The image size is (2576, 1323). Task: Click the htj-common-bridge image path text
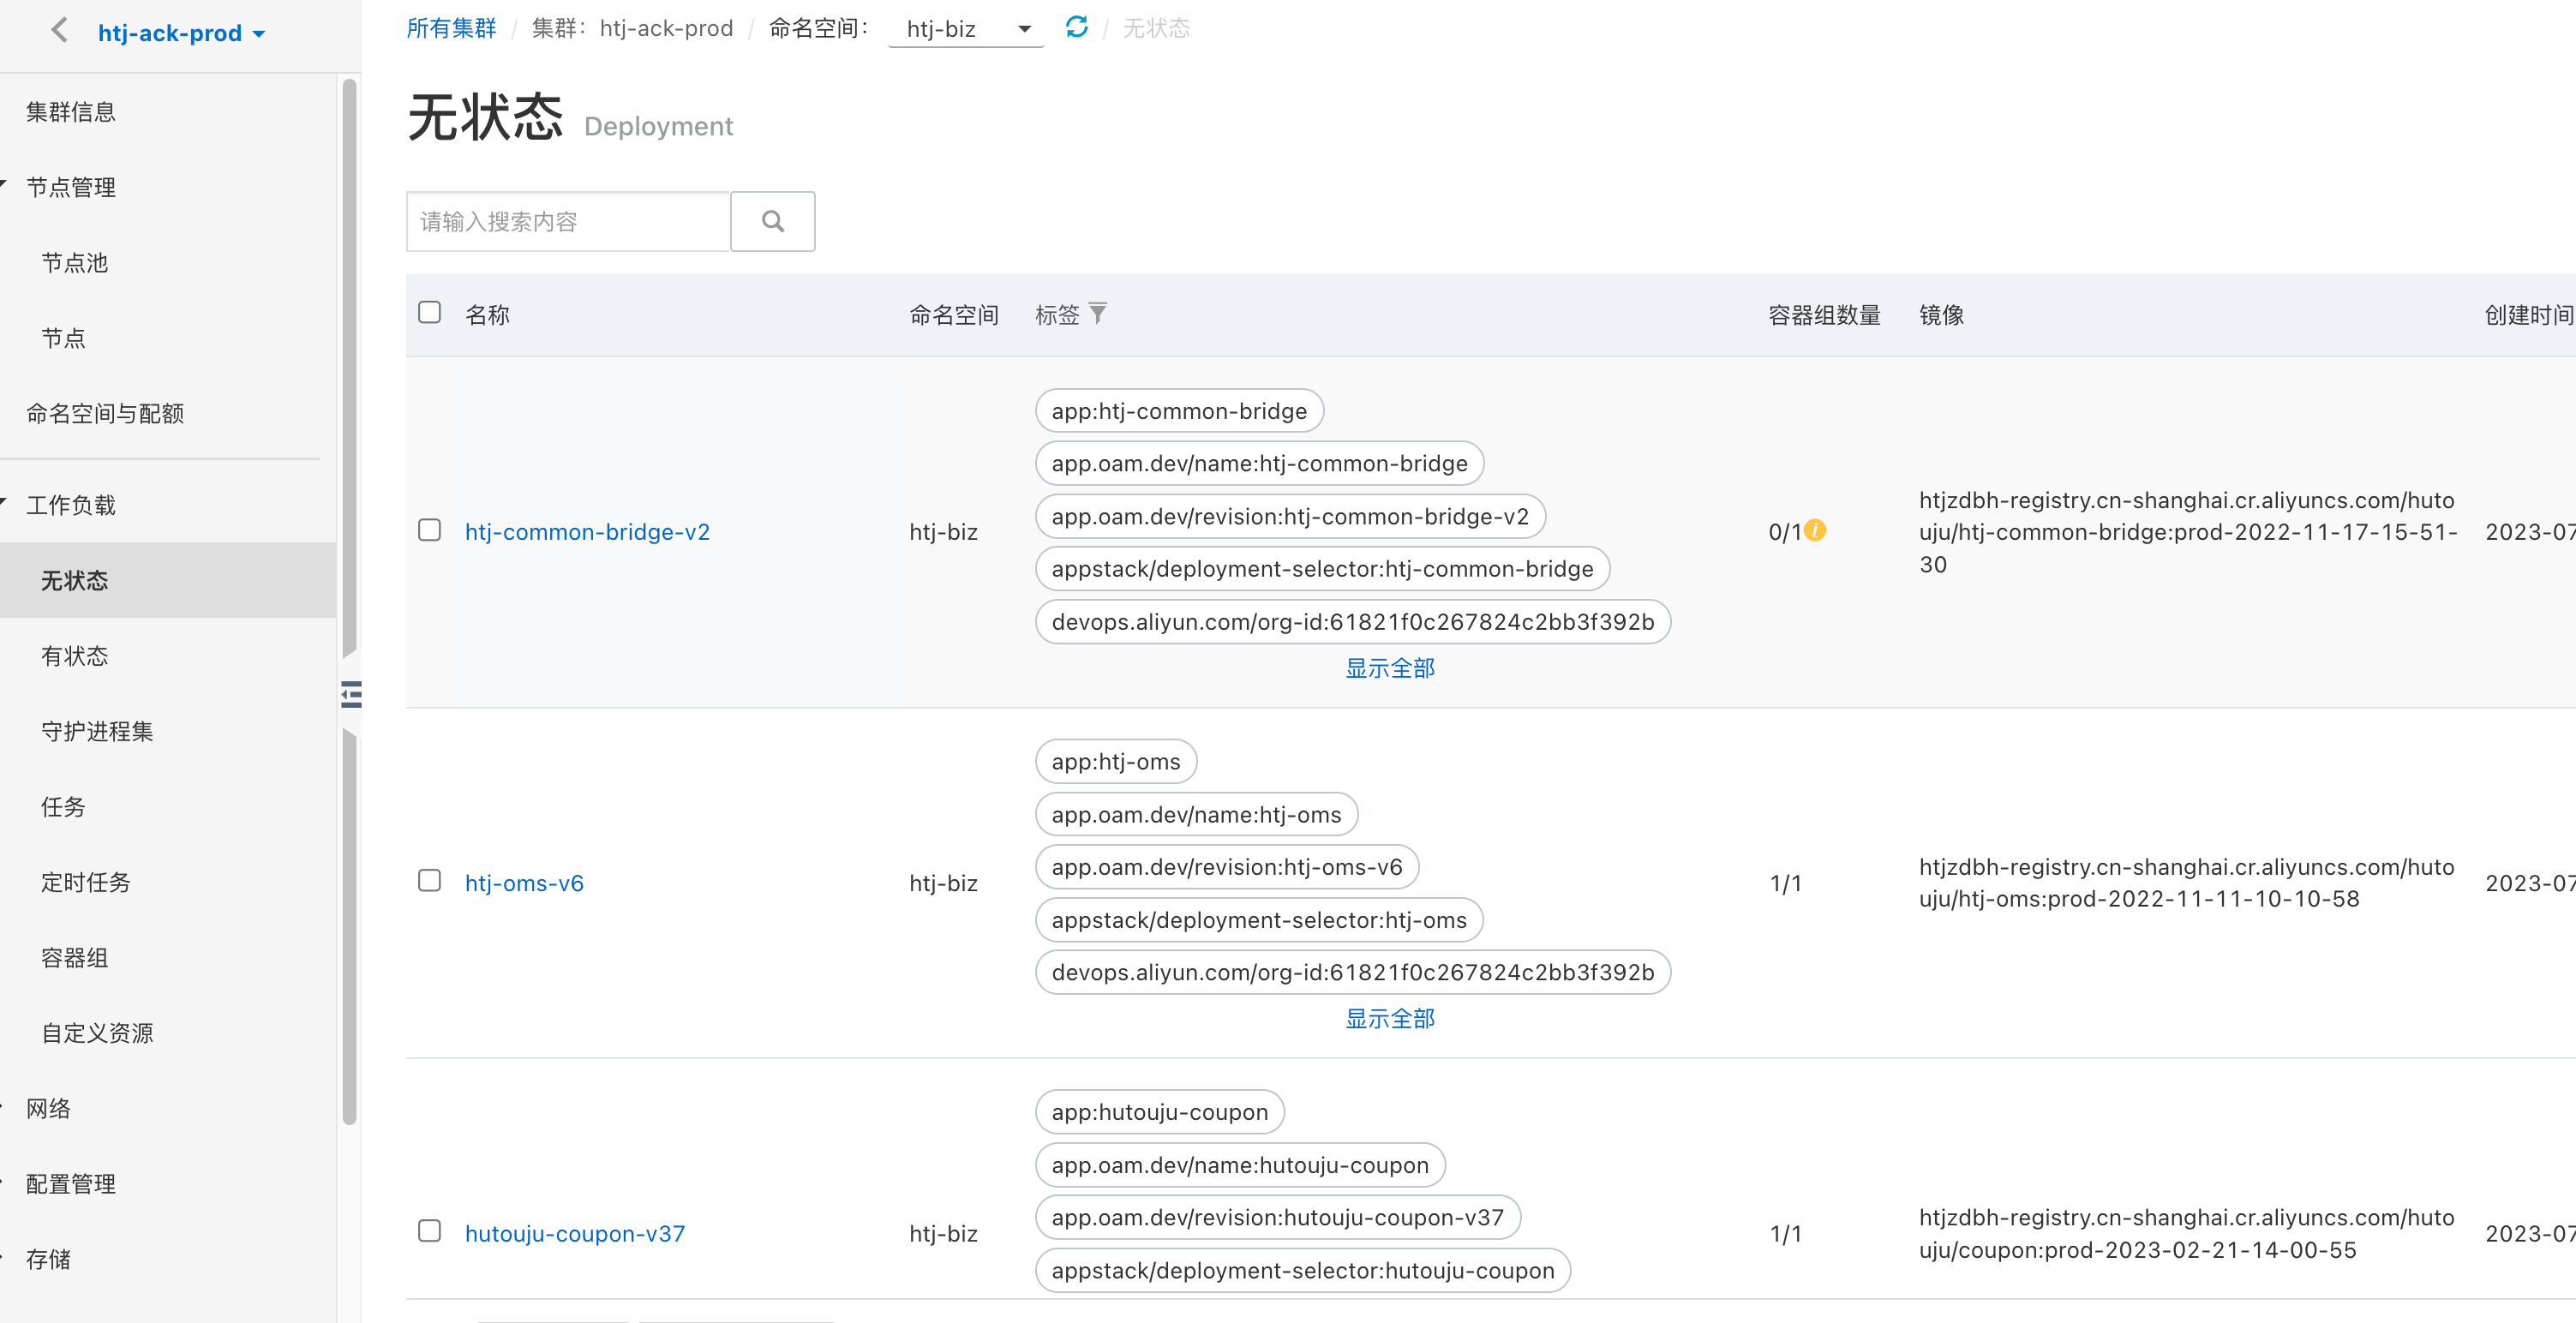click(2188, 532)
